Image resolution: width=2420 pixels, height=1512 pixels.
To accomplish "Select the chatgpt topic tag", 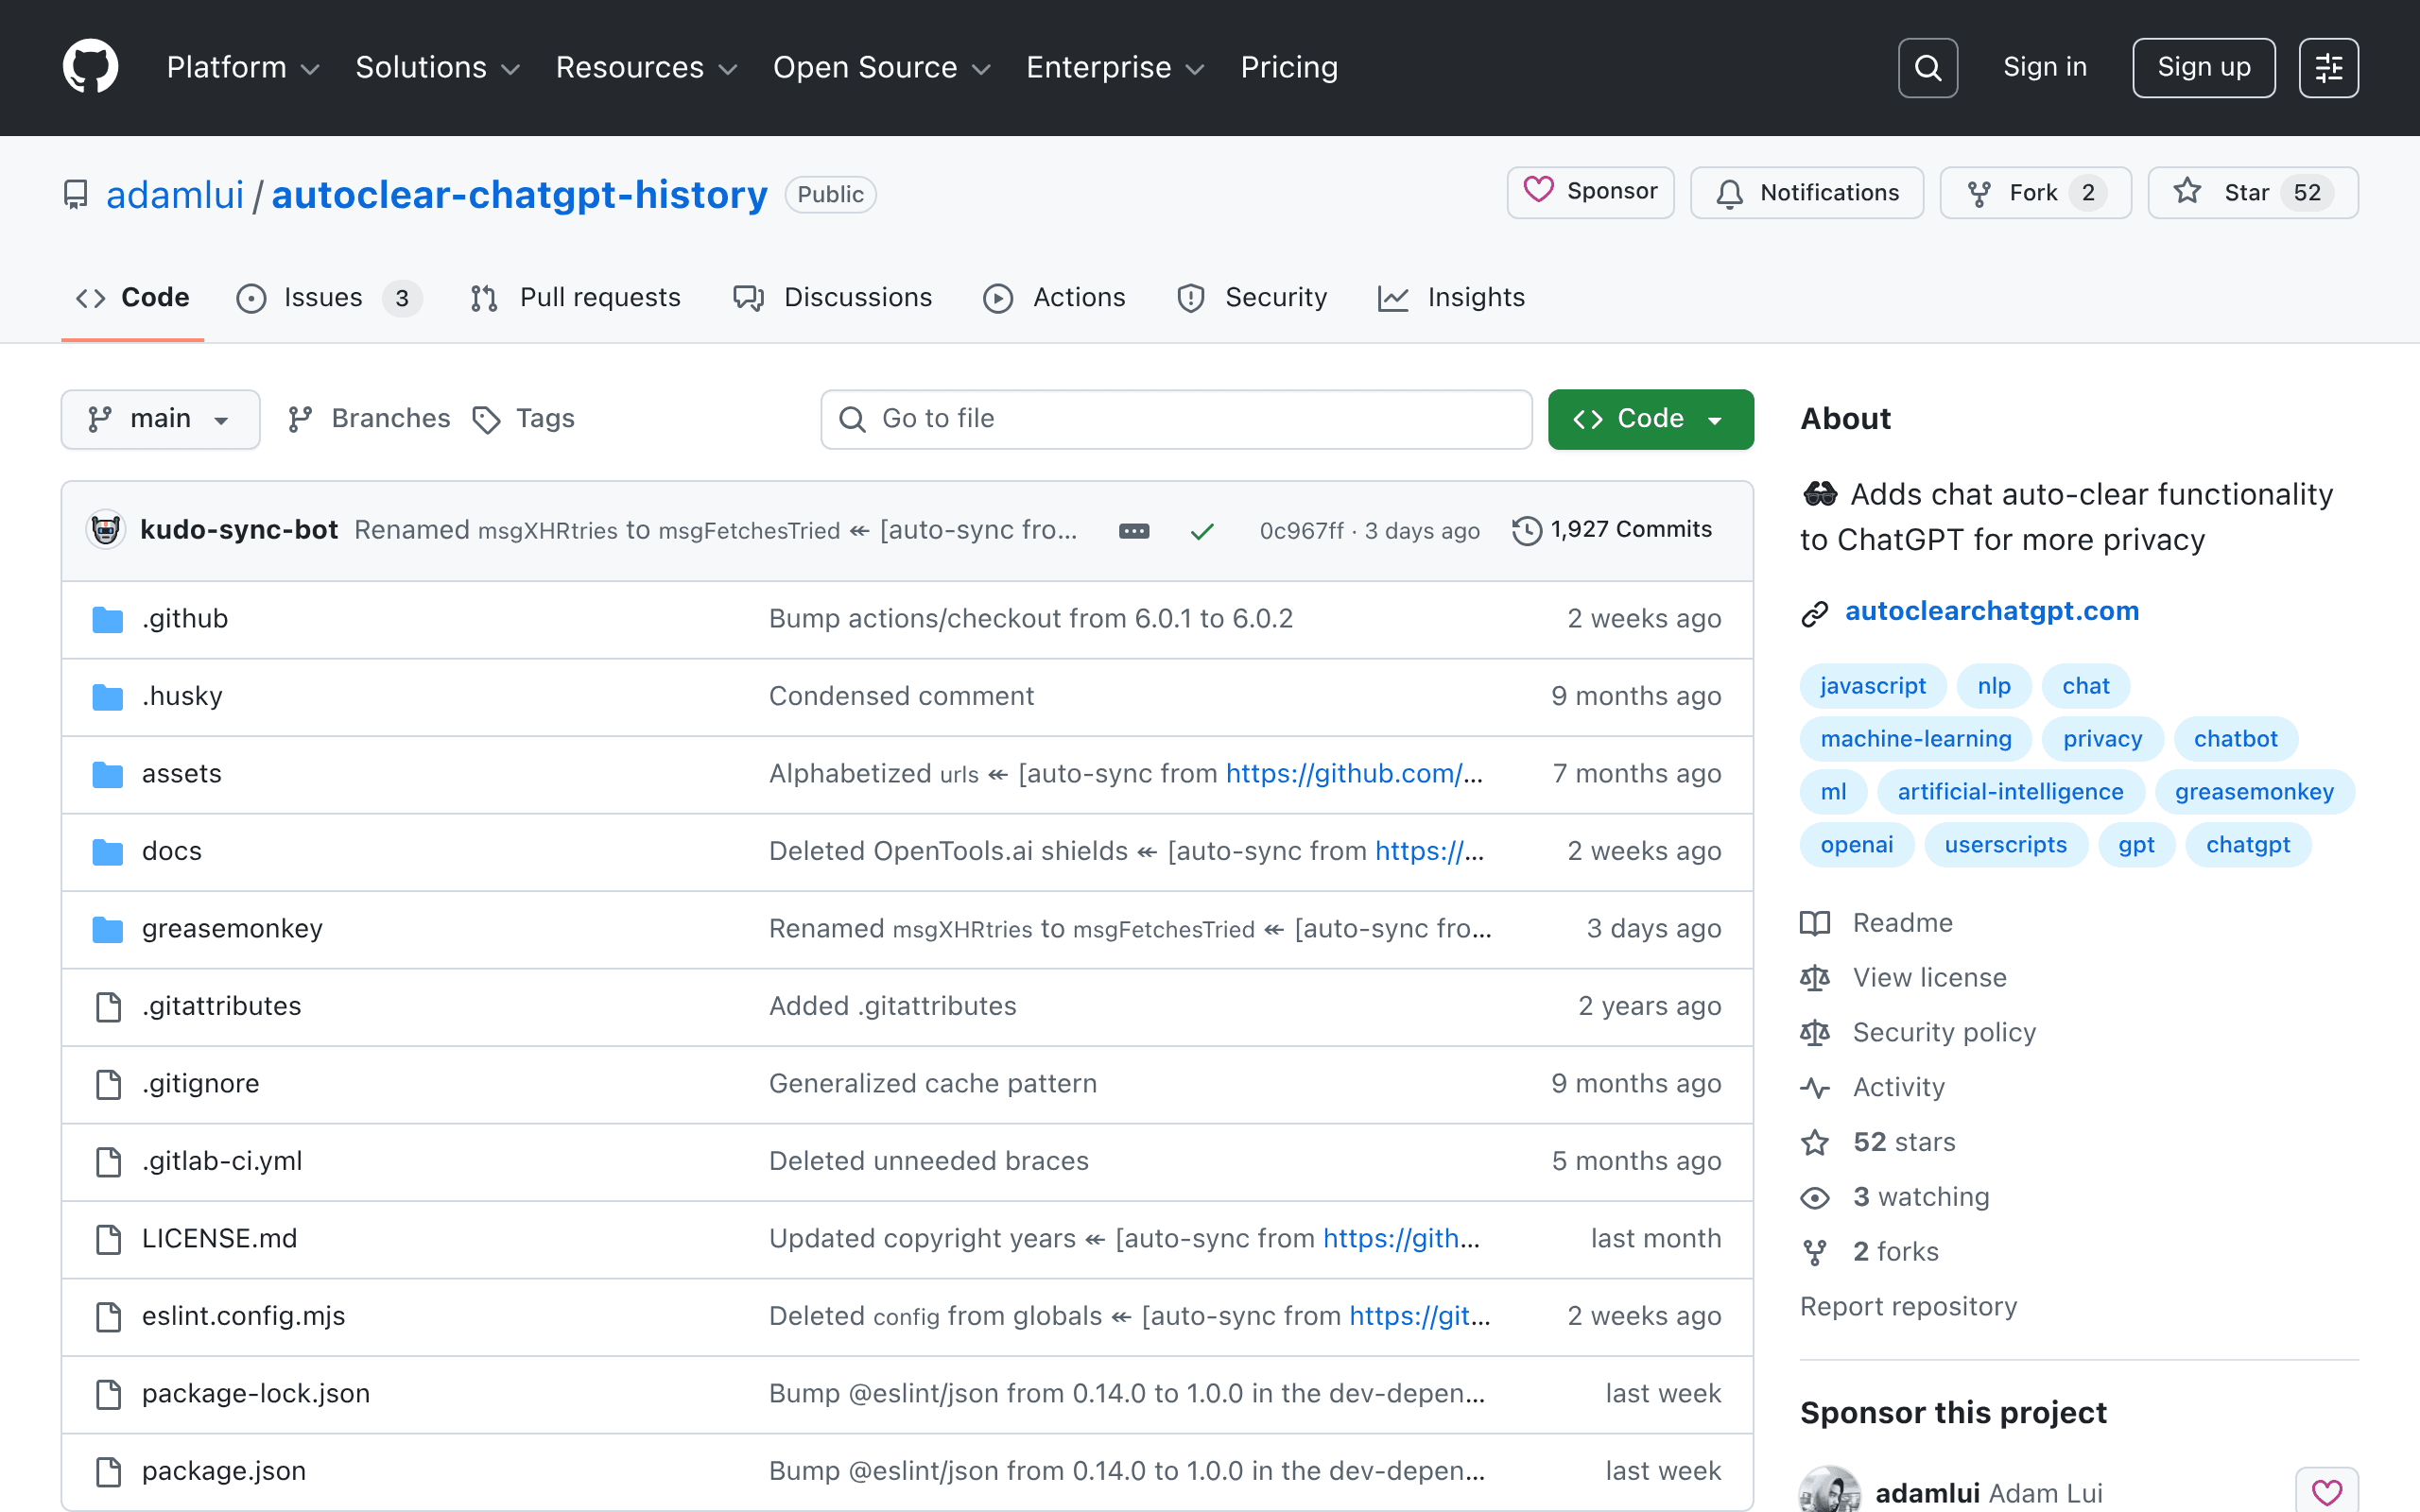I will coord(2247,845).
